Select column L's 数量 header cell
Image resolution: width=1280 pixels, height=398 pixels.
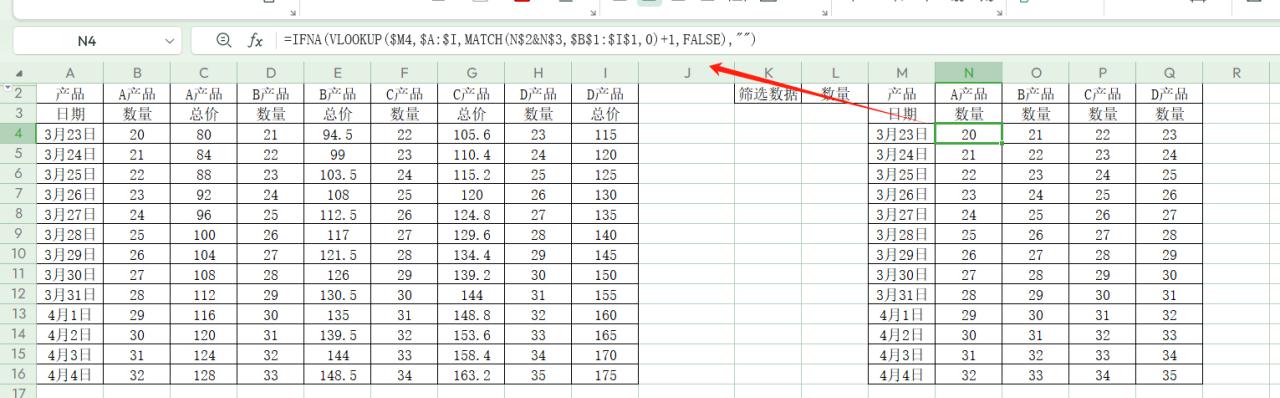point(835,94)
